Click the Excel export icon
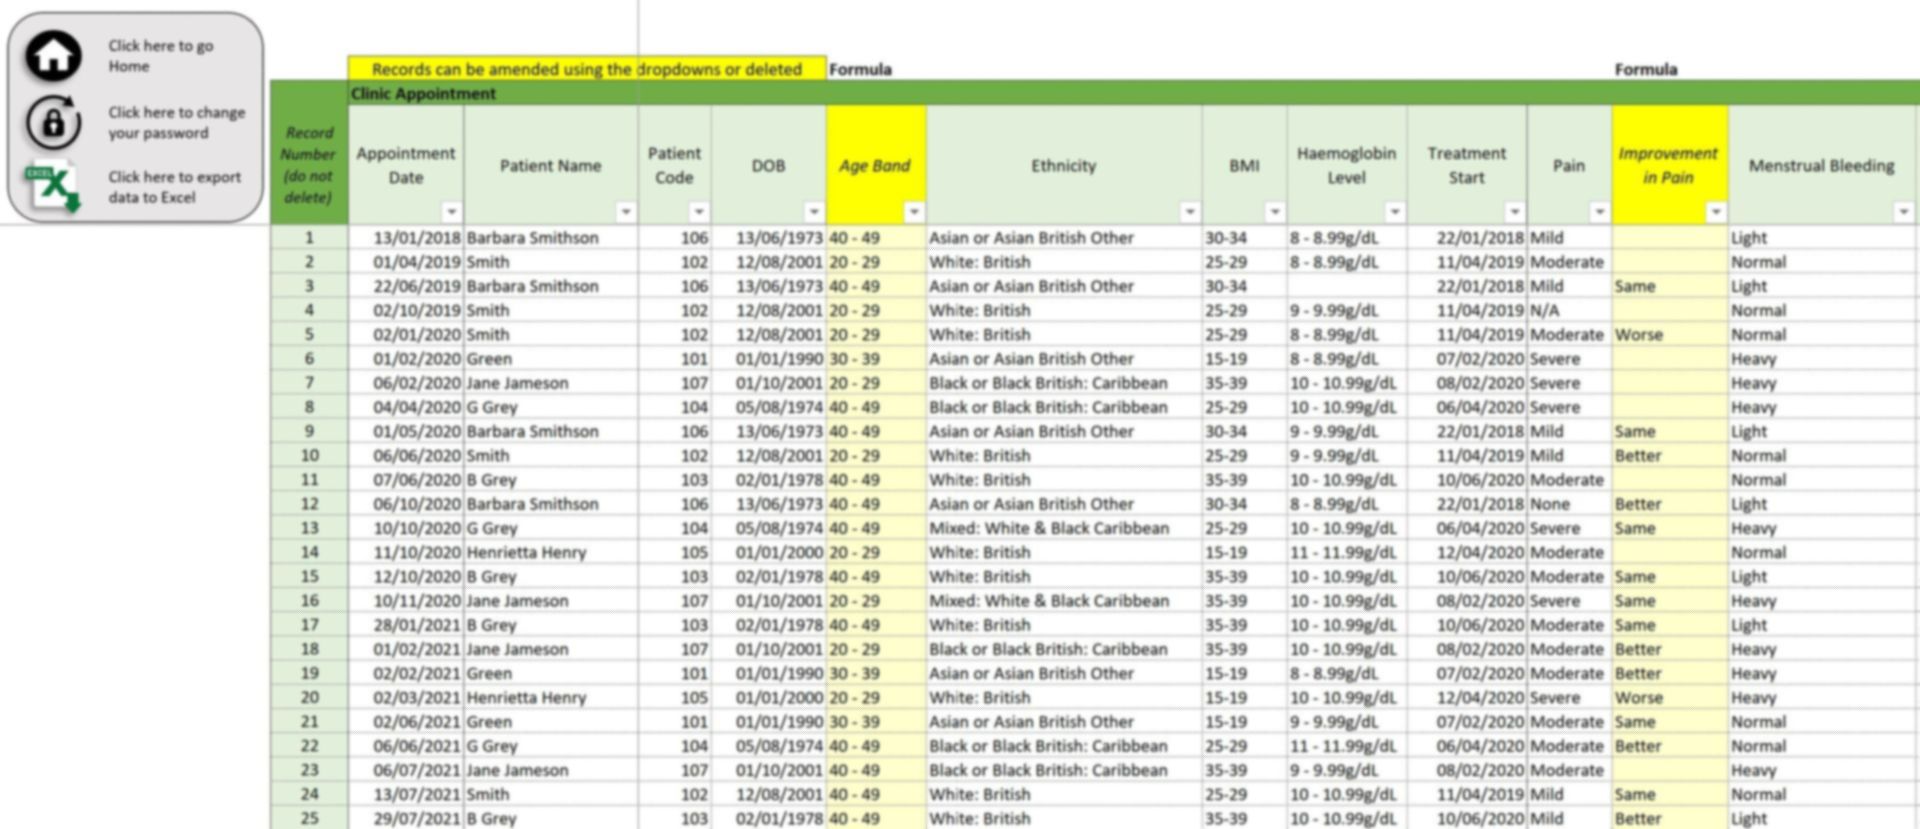Image resolution: width=1920 pixels, height=829 pixels. pos(53,186)
